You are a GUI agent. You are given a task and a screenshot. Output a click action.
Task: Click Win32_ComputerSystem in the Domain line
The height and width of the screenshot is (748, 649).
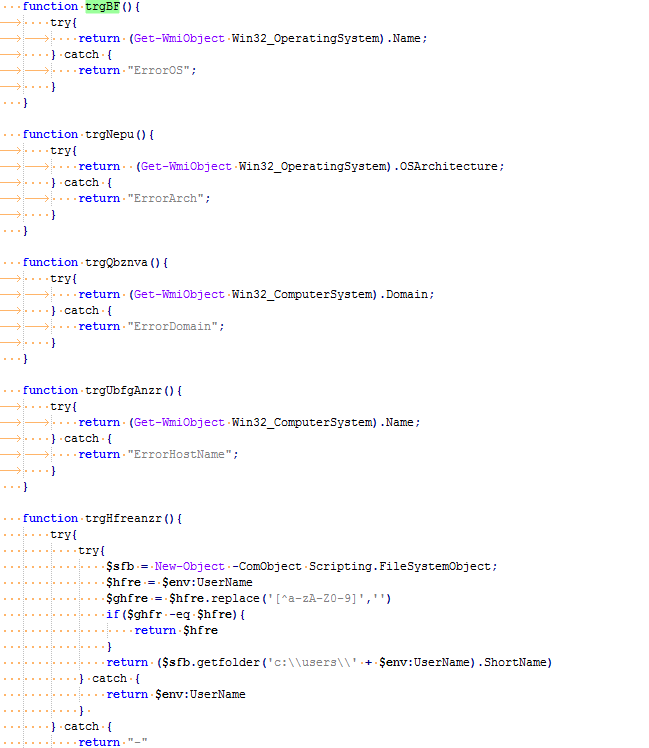pyautogui.click(x=304, y=294)
